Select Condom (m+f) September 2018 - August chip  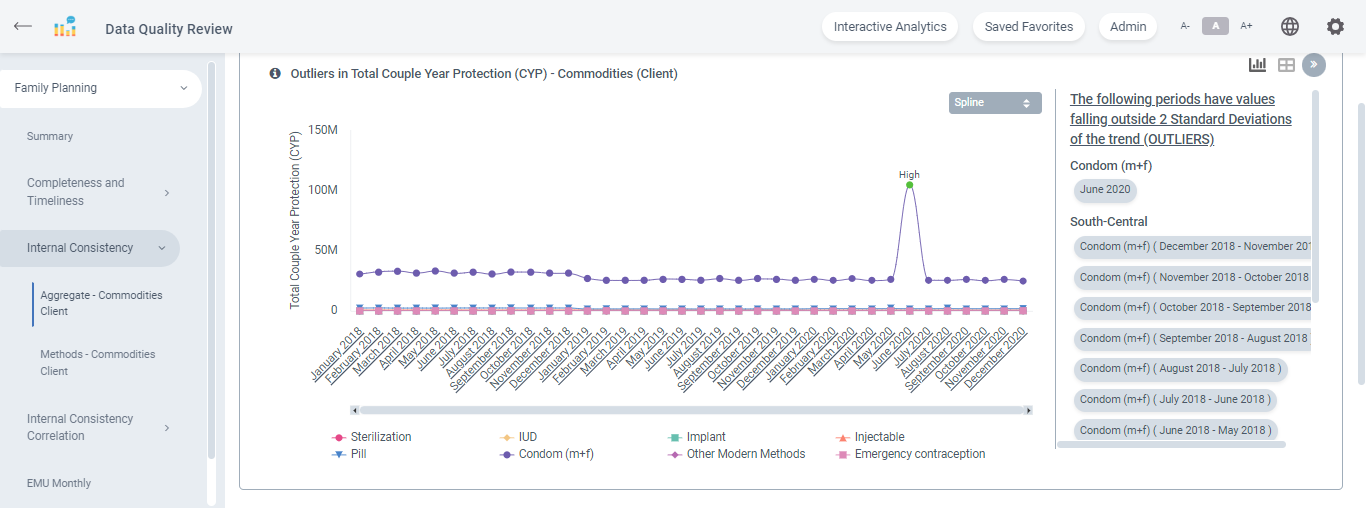(1192, 338)
